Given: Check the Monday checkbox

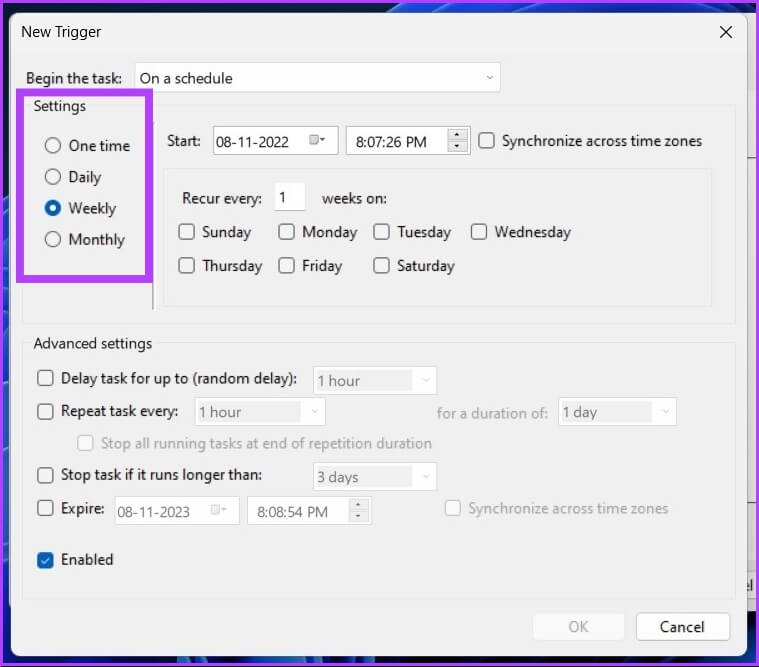Looking at the screenshot, I should pos(286,232).
